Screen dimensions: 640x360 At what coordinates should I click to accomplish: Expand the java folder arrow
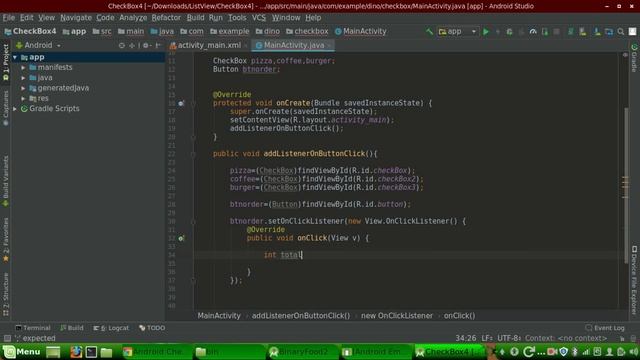24,78
